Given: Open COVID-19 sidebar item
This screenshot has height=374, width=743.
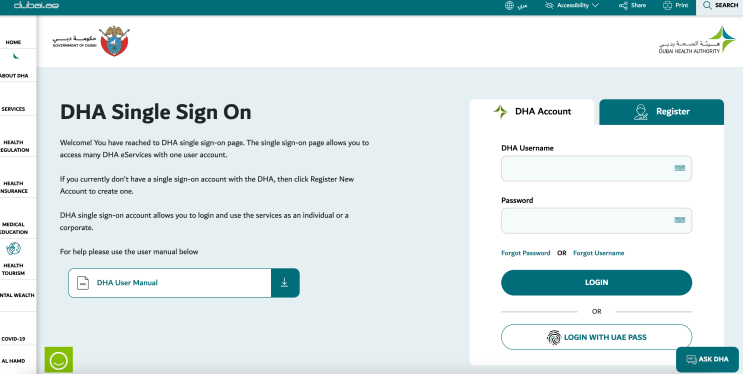Looking at the screenshot, I should [x=13, y=339].
